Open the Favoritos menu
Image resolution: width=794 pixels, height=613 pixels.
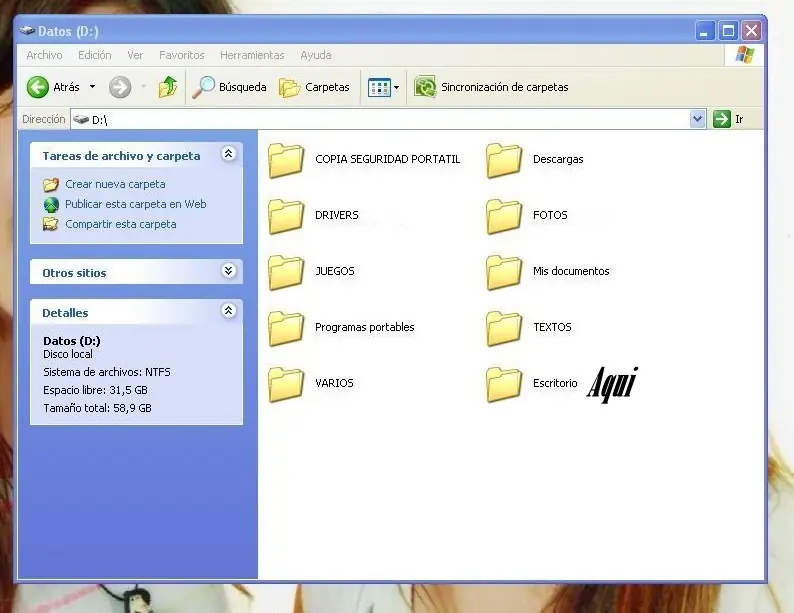[182, 55]
